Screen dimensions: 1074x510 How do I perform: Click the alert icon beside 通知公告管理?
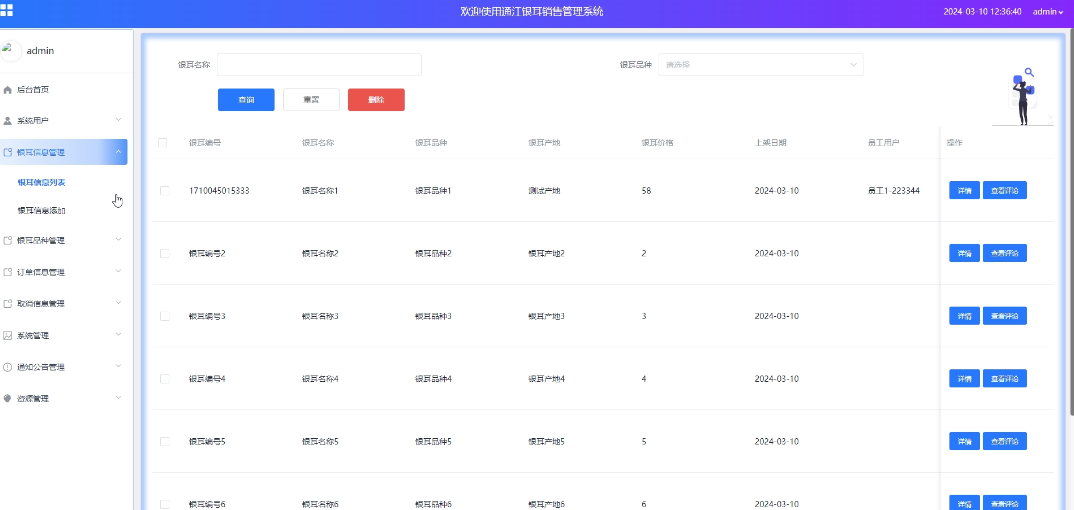coord(8,367)
